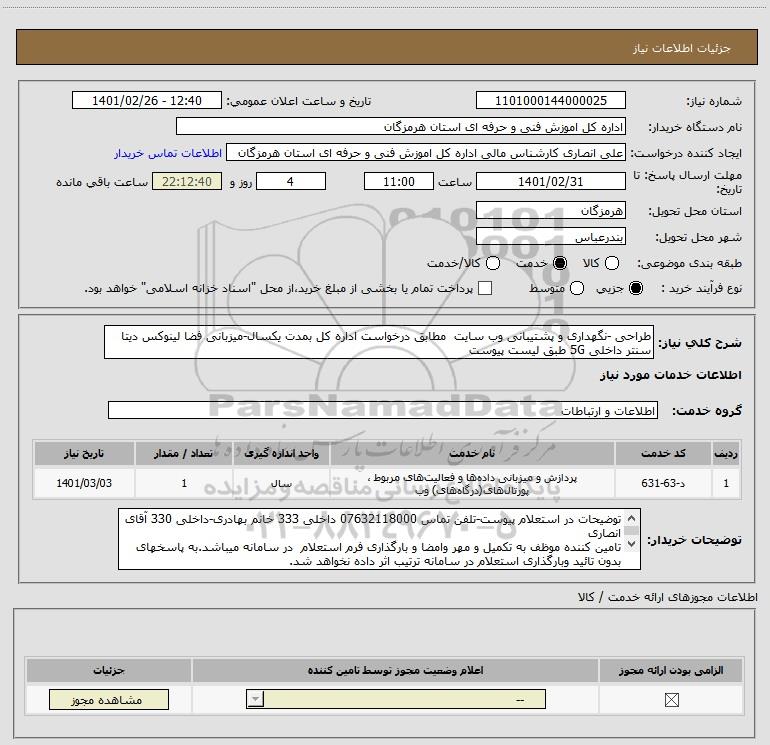Click the اعلام وضعیت مجوز column header
The width and height of the screenshot is (770, 745).
coord(395,670)
